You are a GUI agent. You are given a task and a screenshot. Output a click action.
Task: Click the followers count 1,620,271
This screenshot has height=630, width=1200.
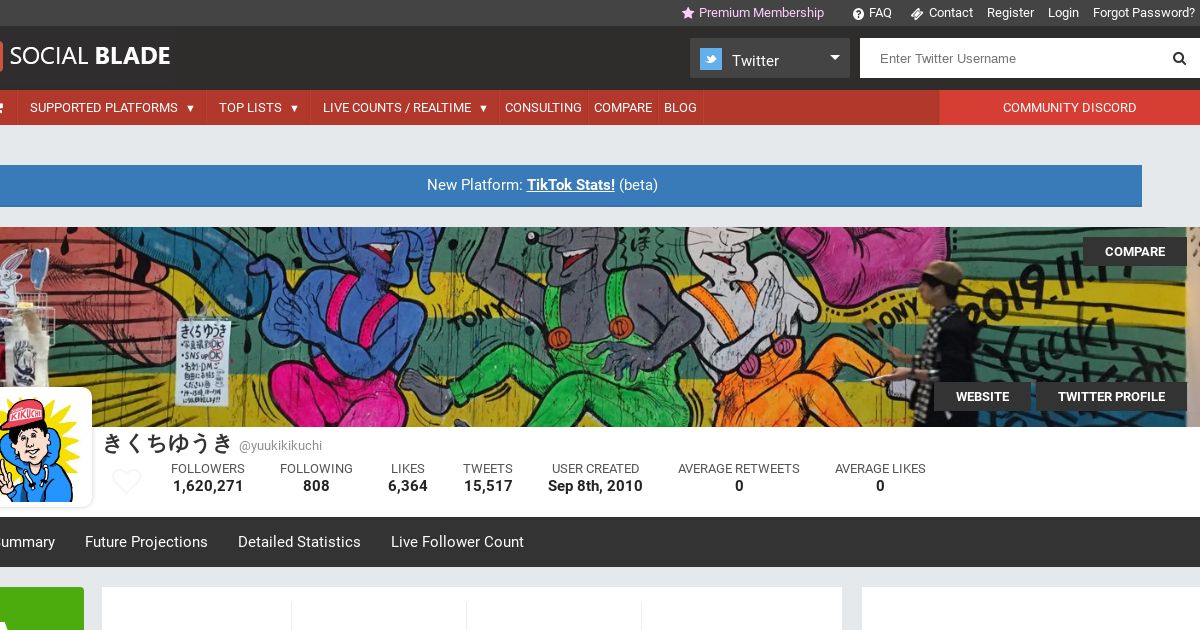pos(208,486)
